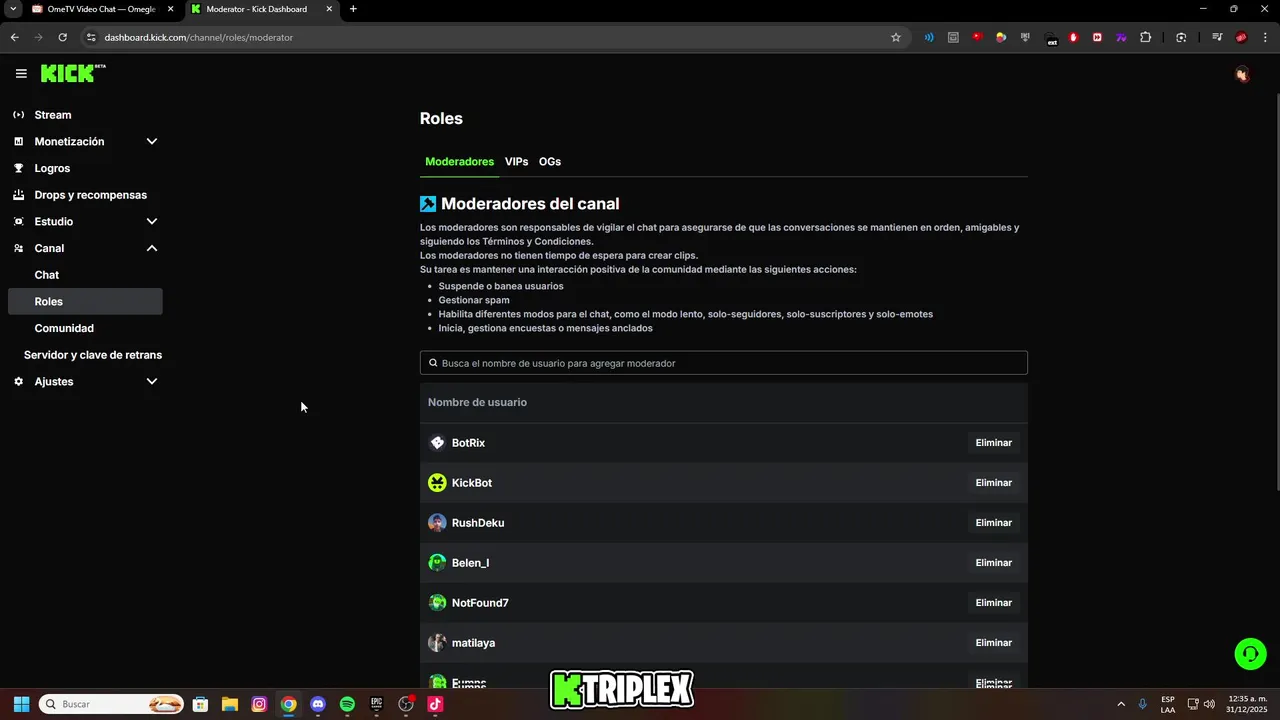
Task: Open volume control in system tray
Action: pyautogui.click(x=1209, y=704)
